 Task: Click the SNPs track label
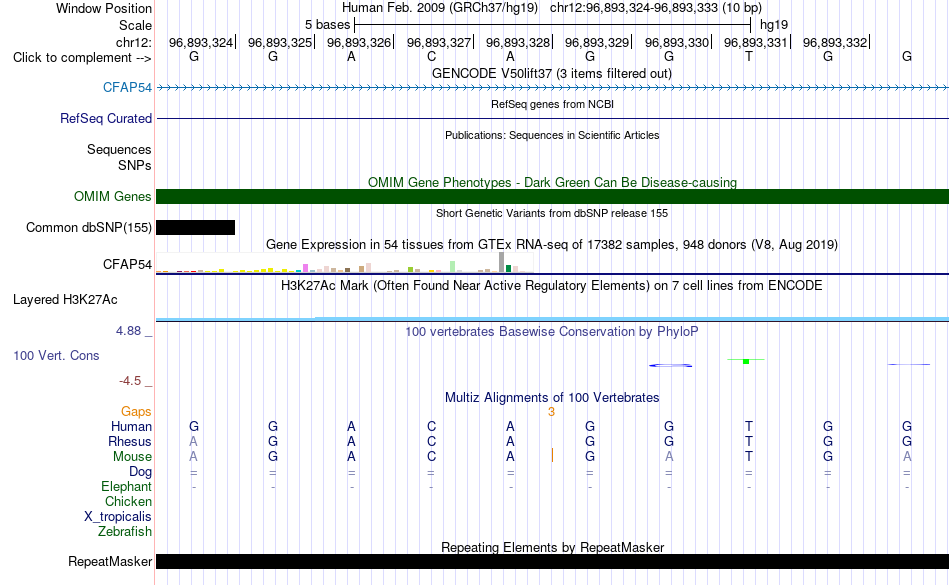(135, 165)
